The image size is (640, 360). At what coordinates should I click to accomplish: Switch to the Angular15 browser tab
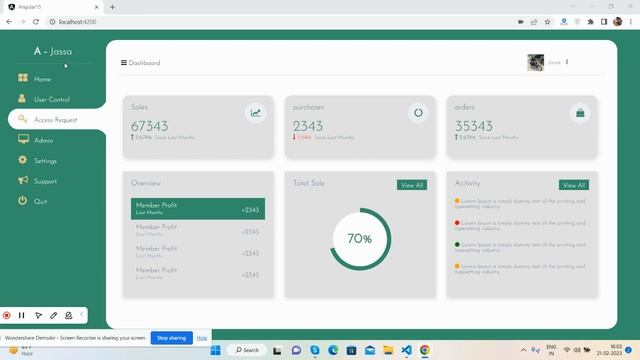point(53,7)
